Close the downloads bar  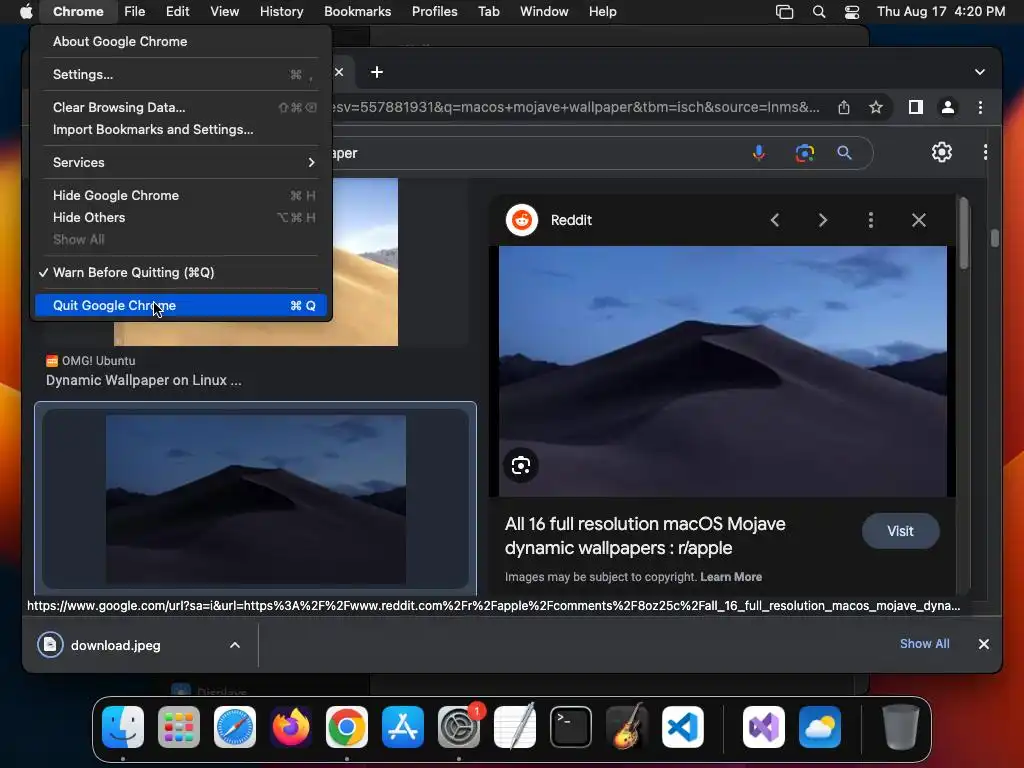984,644
